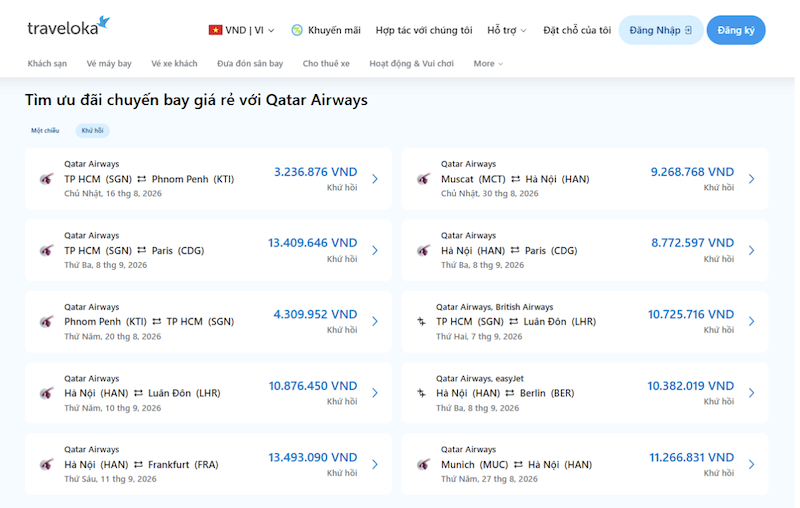Viewport: 800px width, 508px height.
Task: Click Qatar Airways logo on Hà Nội–Frankfurt card
Action: (x=46, y=465)
